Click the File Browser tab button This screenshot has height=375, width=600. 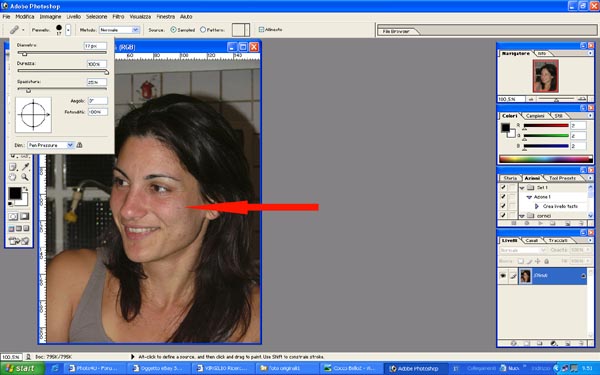(x=396, y=31)
